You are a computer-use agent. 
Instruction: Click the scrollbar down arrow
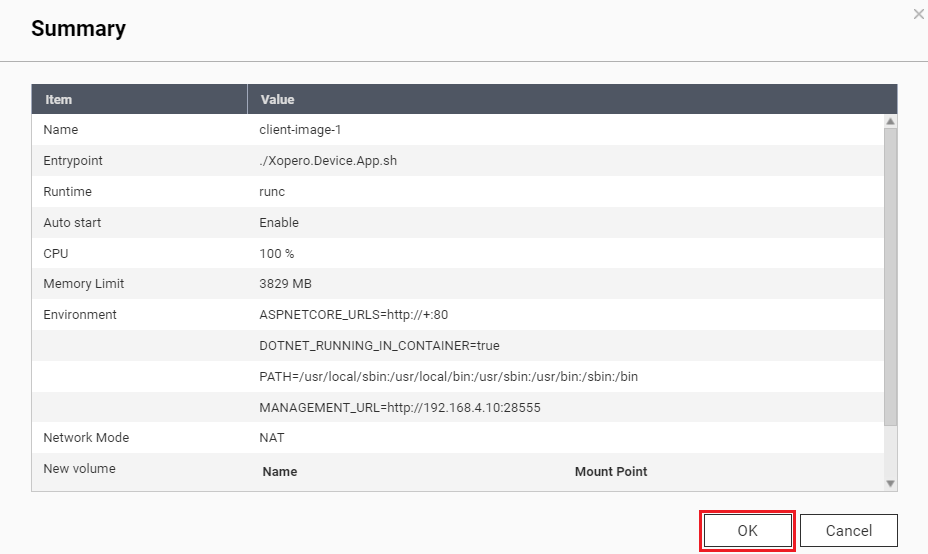click(890, 483)
